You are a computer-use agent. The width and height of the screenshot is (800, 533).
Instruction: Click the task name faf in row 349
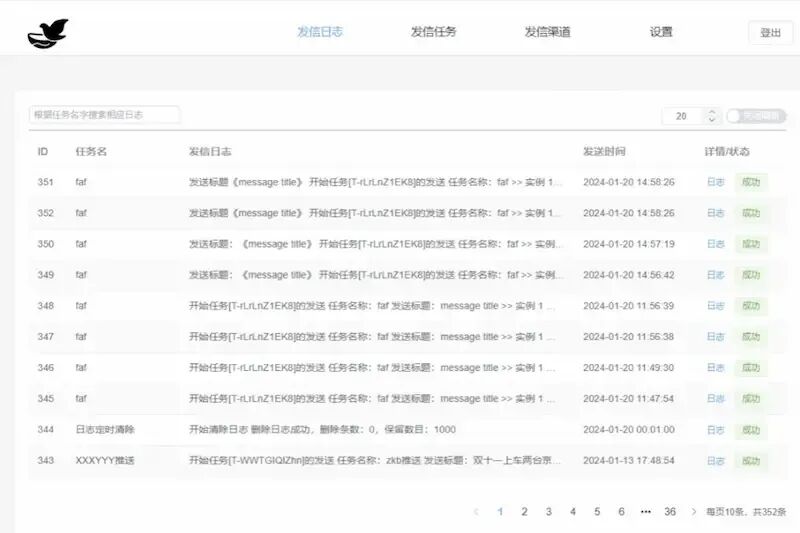81,275
